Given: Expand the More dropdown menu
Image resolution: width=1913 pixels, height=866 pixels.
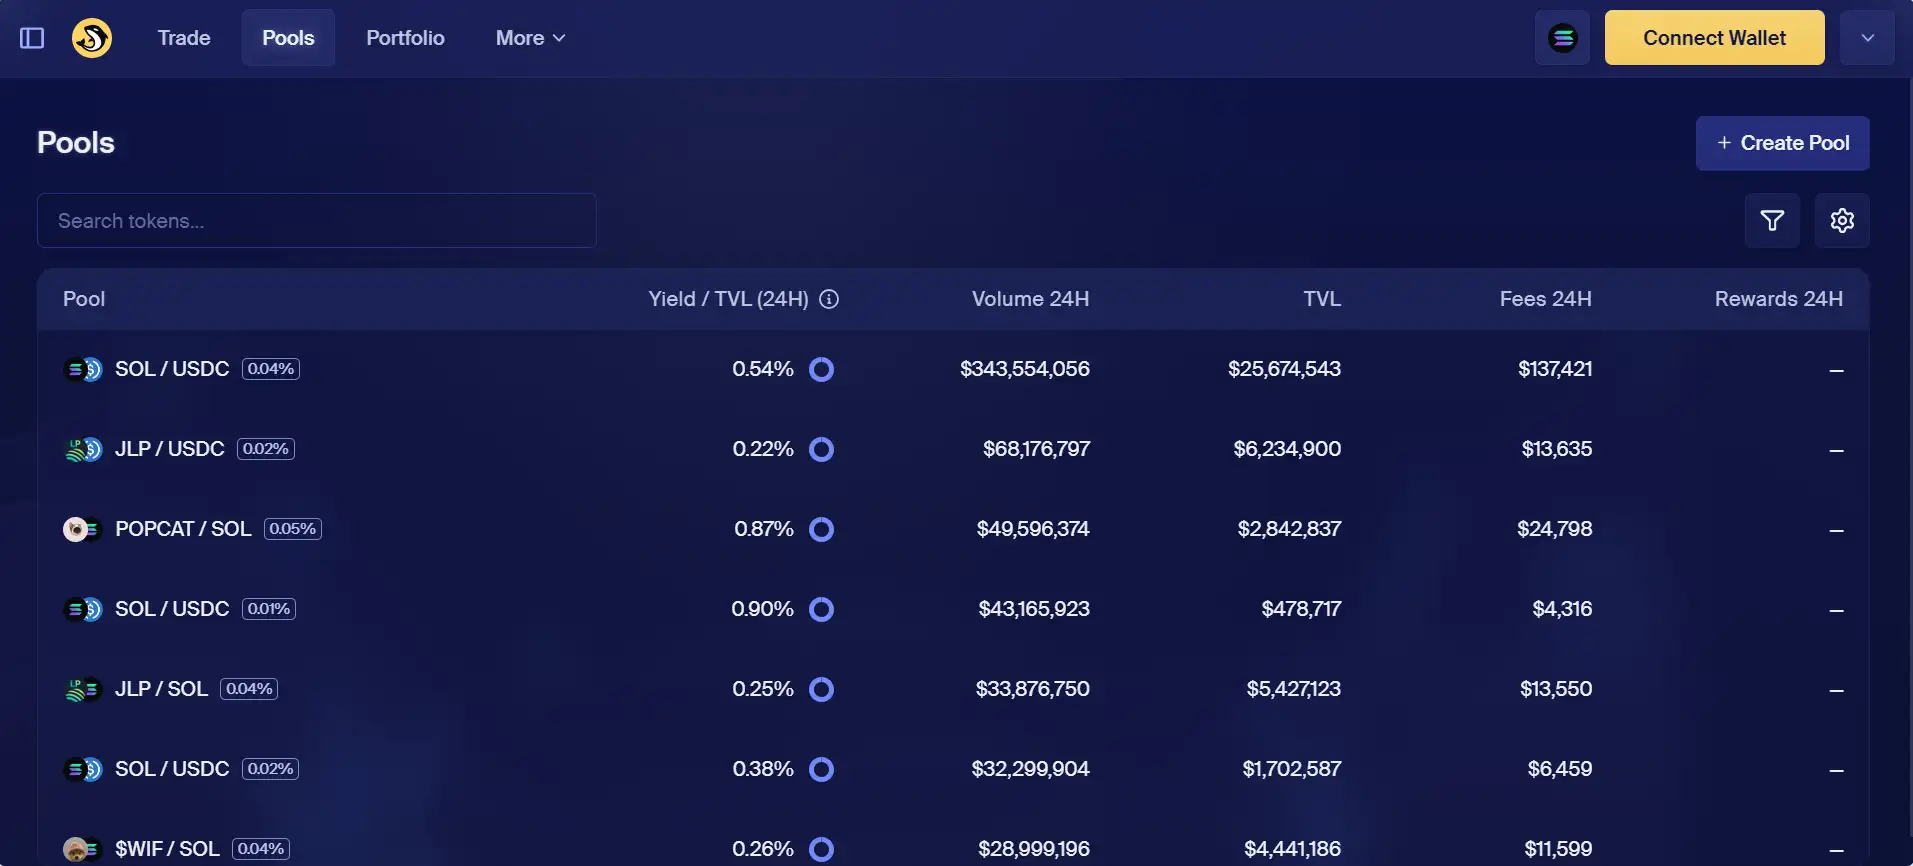Looking at the screenshot, I should pos(530,38).
